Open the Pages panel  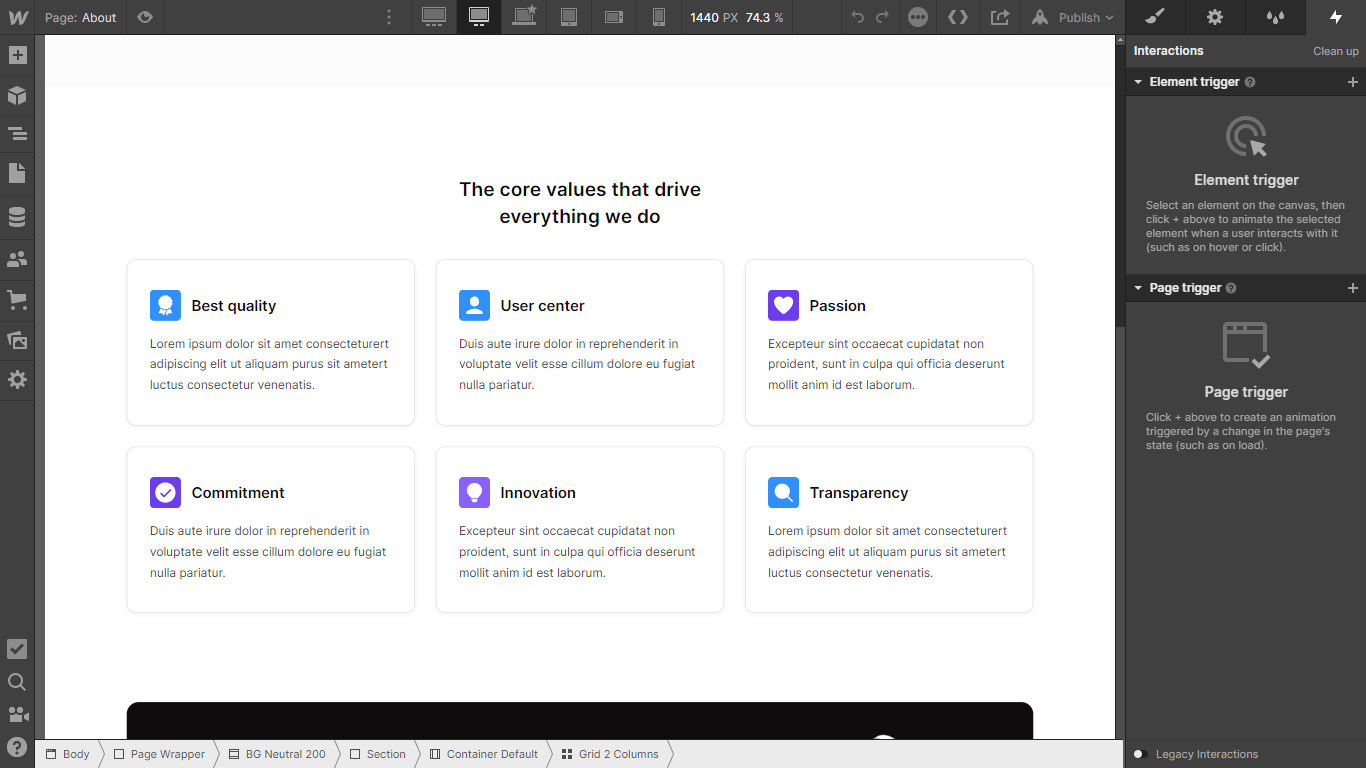[x=16, y=174]
